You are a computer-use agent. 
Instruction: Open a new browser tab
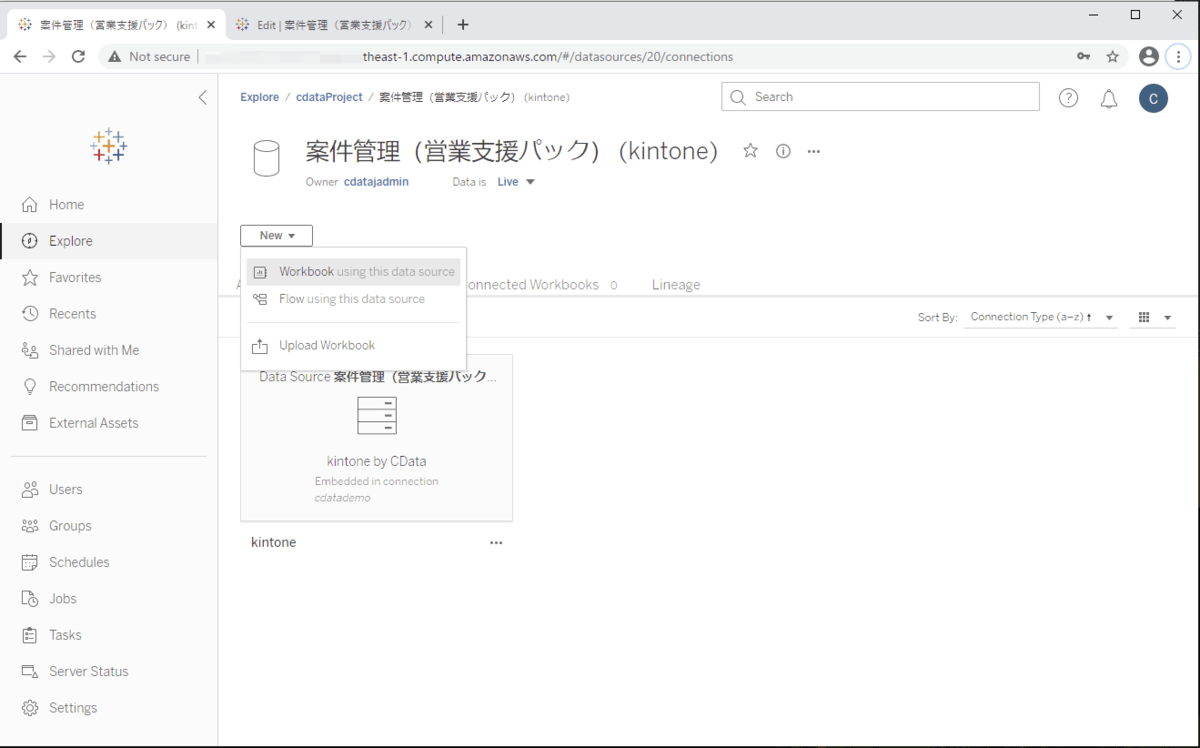coord(462,25)
